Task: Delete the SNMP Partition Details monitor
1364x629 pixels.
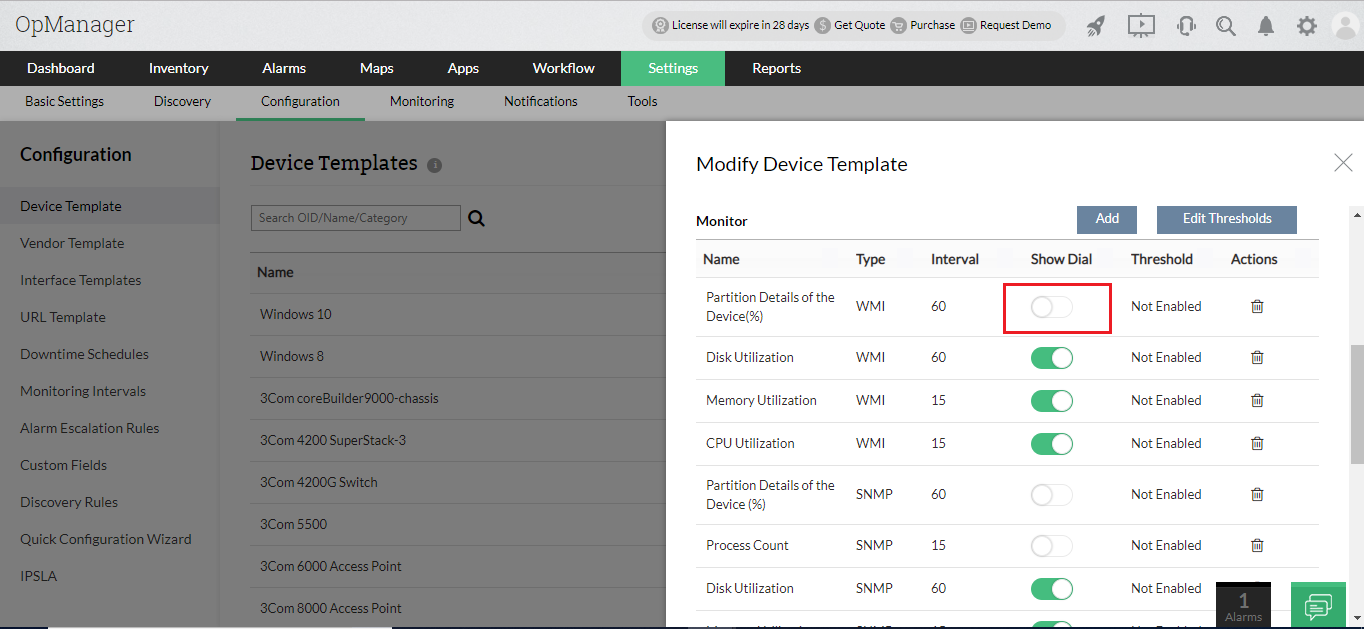Action: click(x=1257, y=495)
